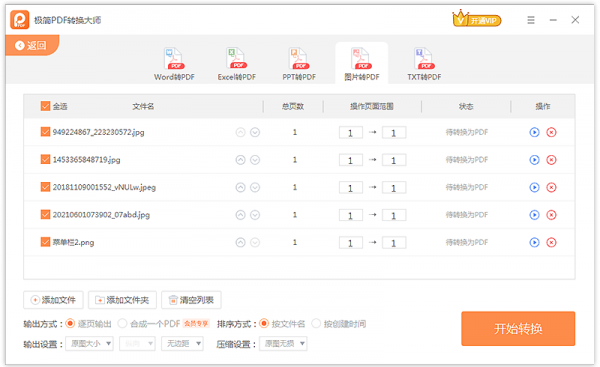Open the 无边距 margin dropdown
This screenshot has height=367, width=600.
click(x=183, y=344)
